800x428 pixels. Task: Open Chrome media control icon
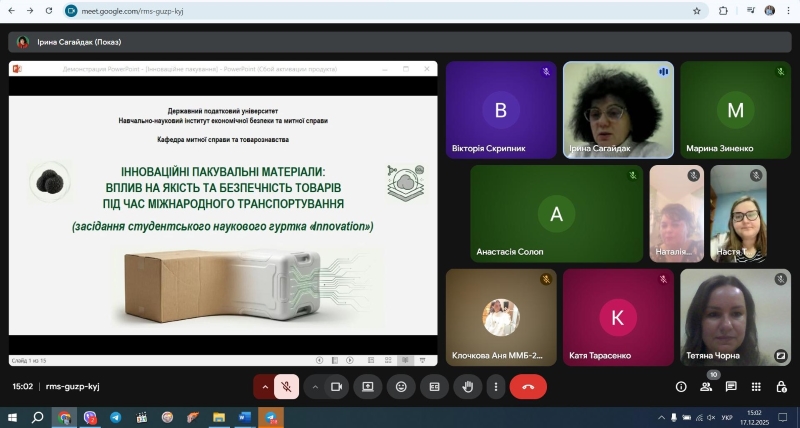coord(751,11)
